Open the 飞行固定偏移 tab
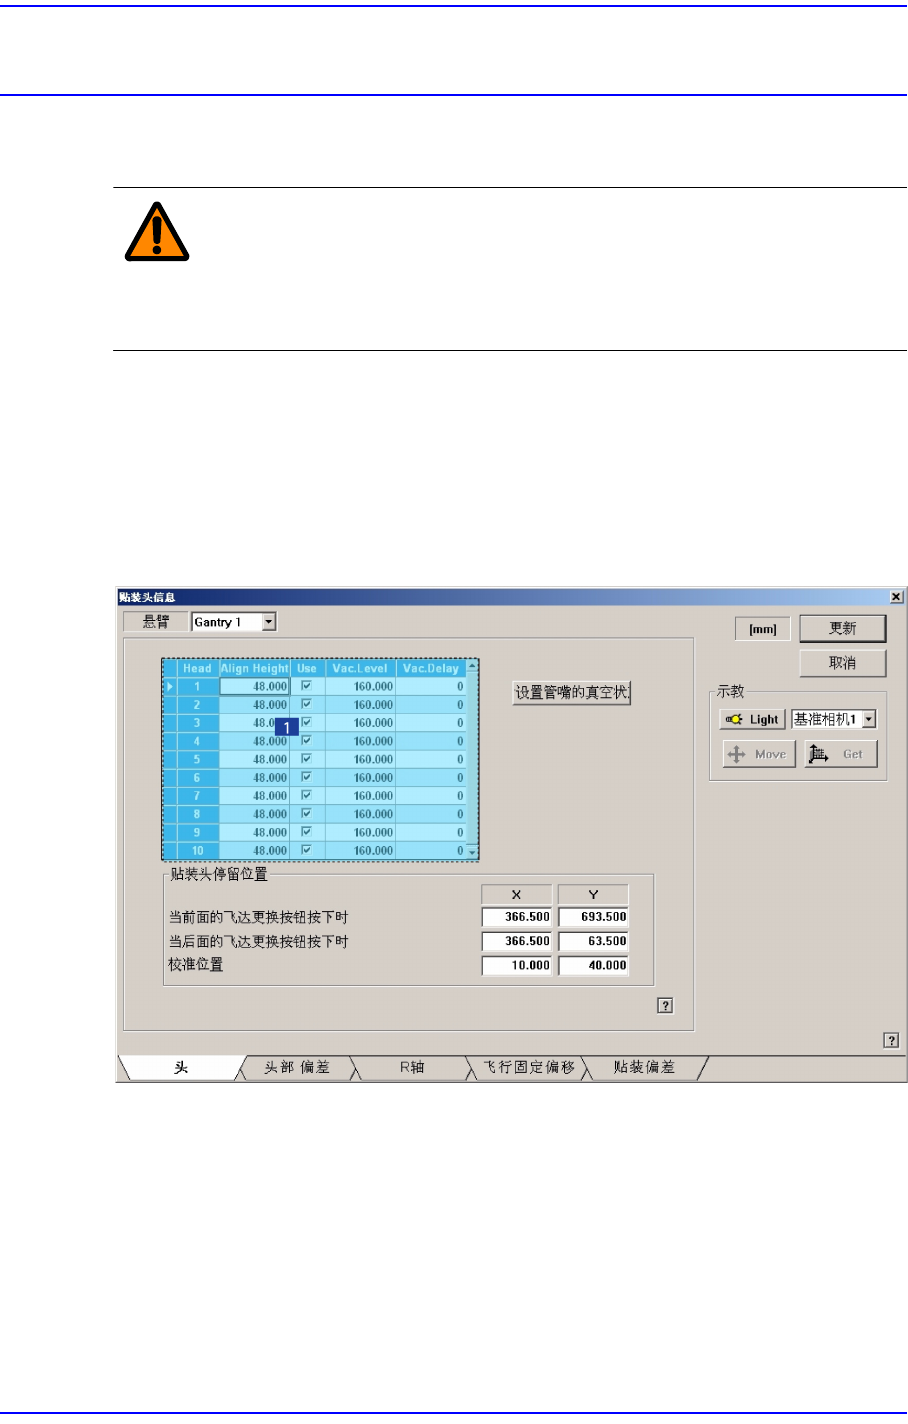Viewport: 908px width, 1424px height. click(x=529, y=1067)
